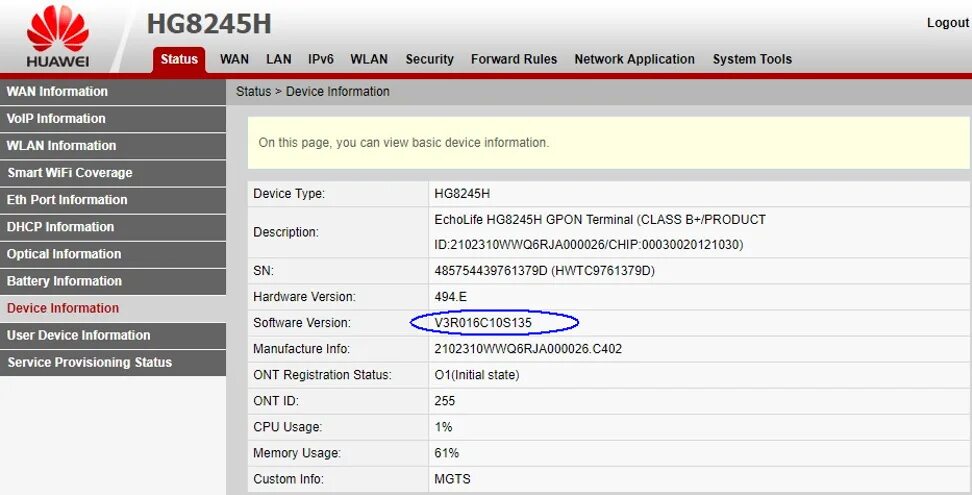Screen dimensions: 972x495
Task: Open the WAN tab
Action: coord(234,59)
